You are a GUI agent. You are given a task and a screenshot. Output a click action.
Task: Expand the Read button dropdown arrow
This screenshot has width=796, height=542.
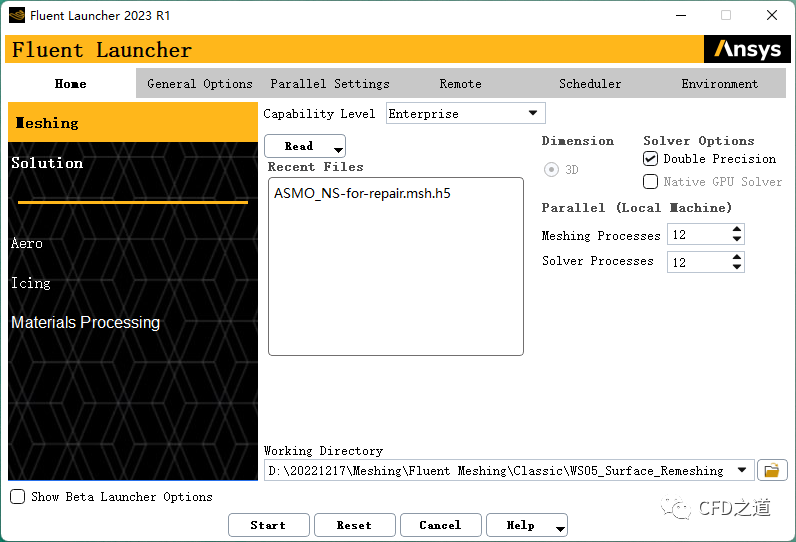pos(338,150)
